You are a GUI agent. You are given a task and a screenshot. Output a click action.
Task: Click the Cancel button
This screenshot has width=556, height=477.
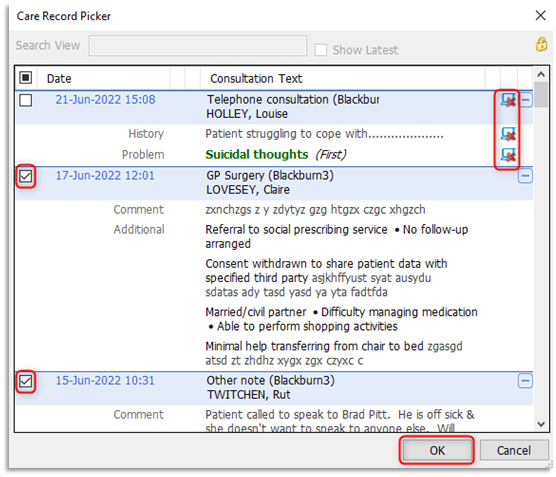pyautogui.click(x=514, y=450)
